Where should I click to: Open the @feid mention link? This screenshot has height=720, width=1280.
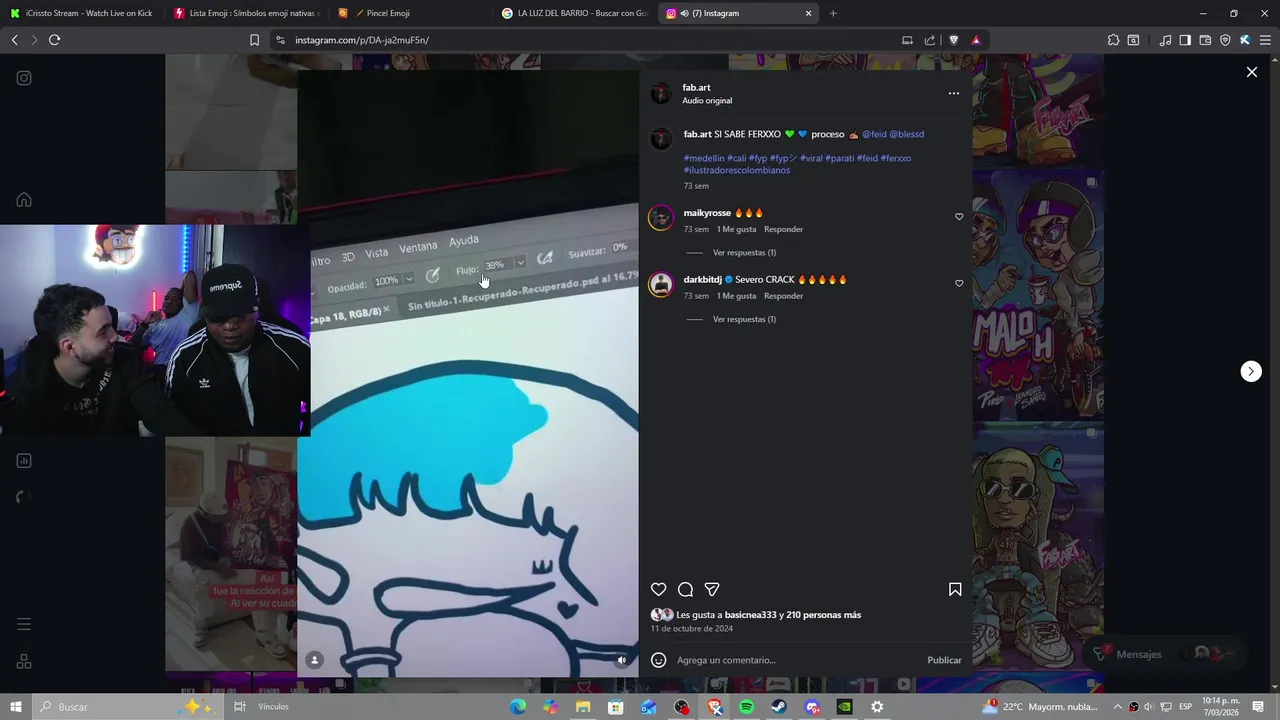click(874, 134)
